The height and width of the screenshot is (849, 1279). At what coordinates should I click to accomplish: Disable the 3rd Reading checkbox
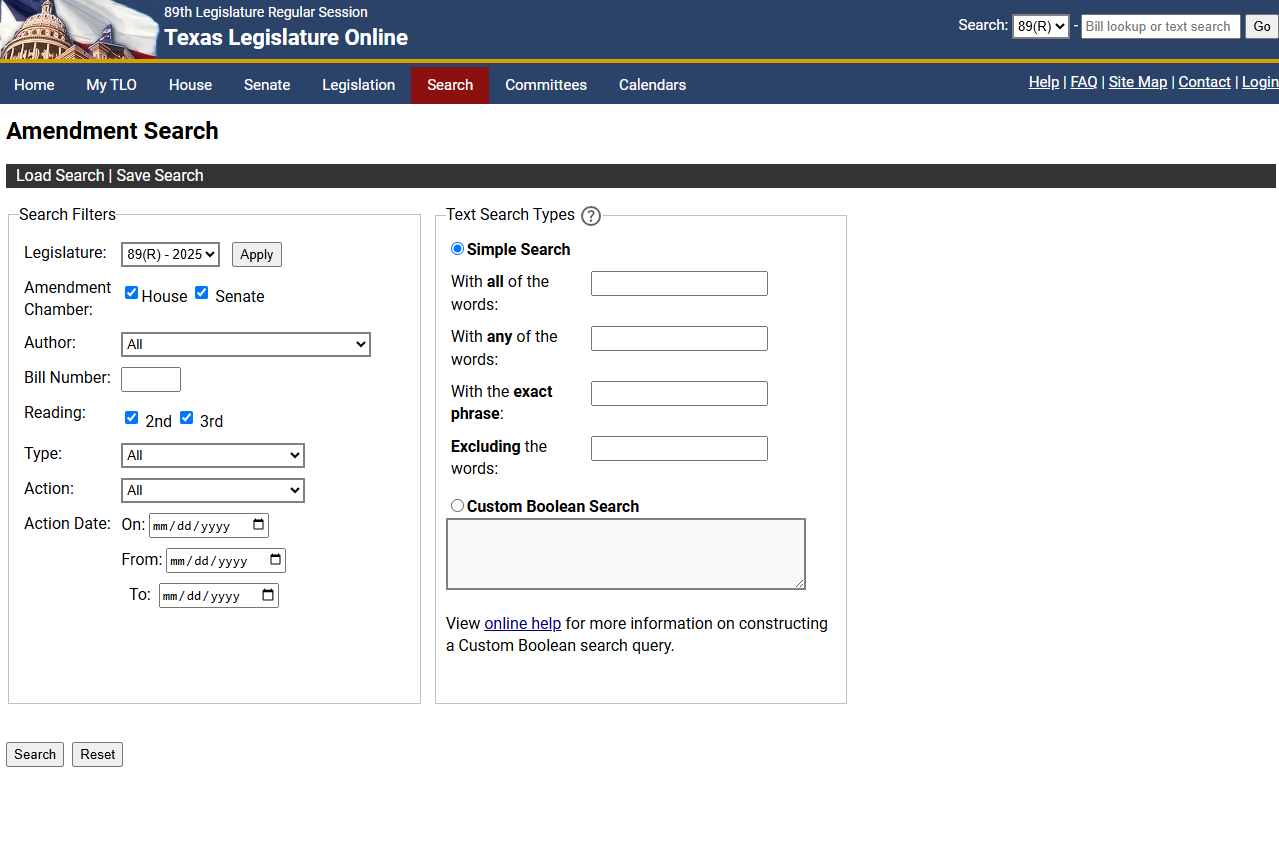click(x=186, y=417)
